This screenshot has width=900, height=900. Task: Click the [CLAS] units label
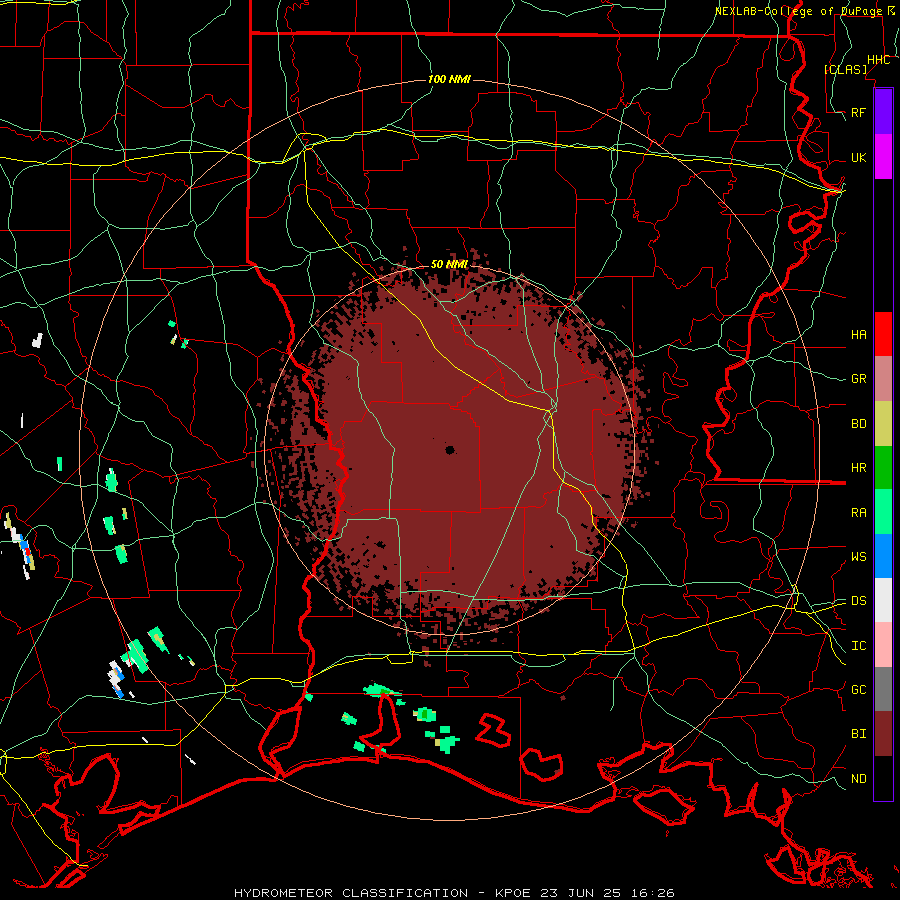[x=845, y=69]
